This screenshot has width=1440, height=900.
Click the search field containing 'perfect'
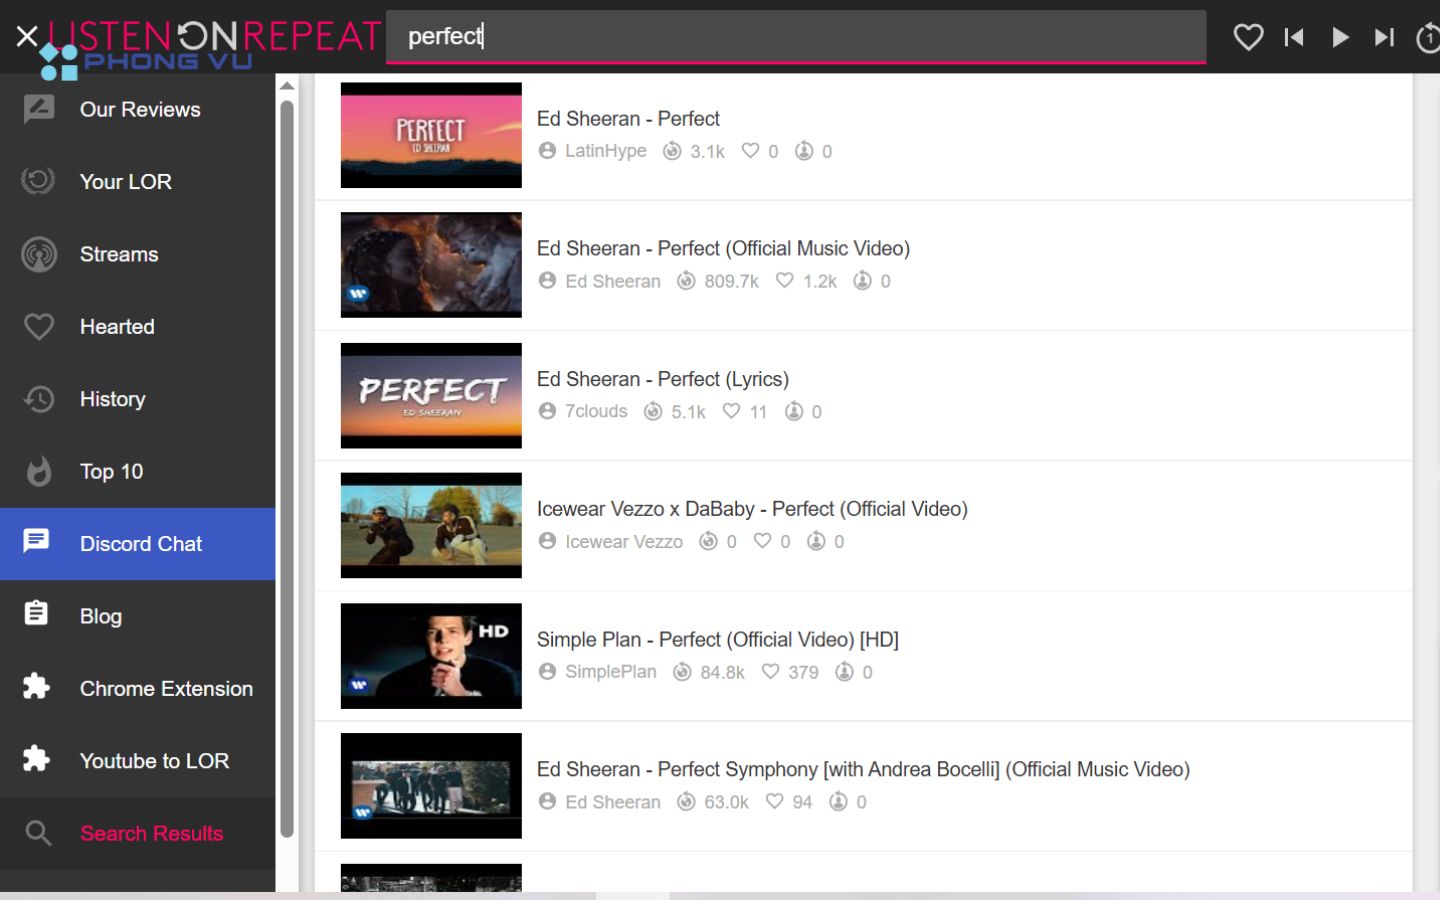tap(795, 37)
